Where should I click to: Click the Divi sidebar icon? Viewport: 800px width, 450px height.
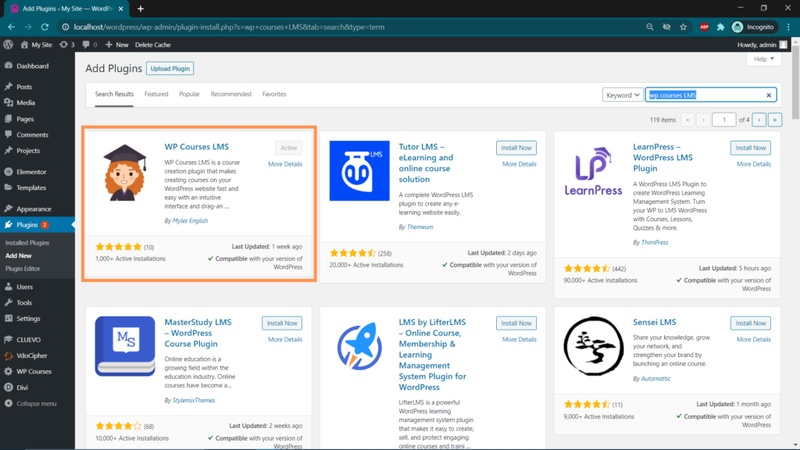pyautogui.click(x=9, y=387)
